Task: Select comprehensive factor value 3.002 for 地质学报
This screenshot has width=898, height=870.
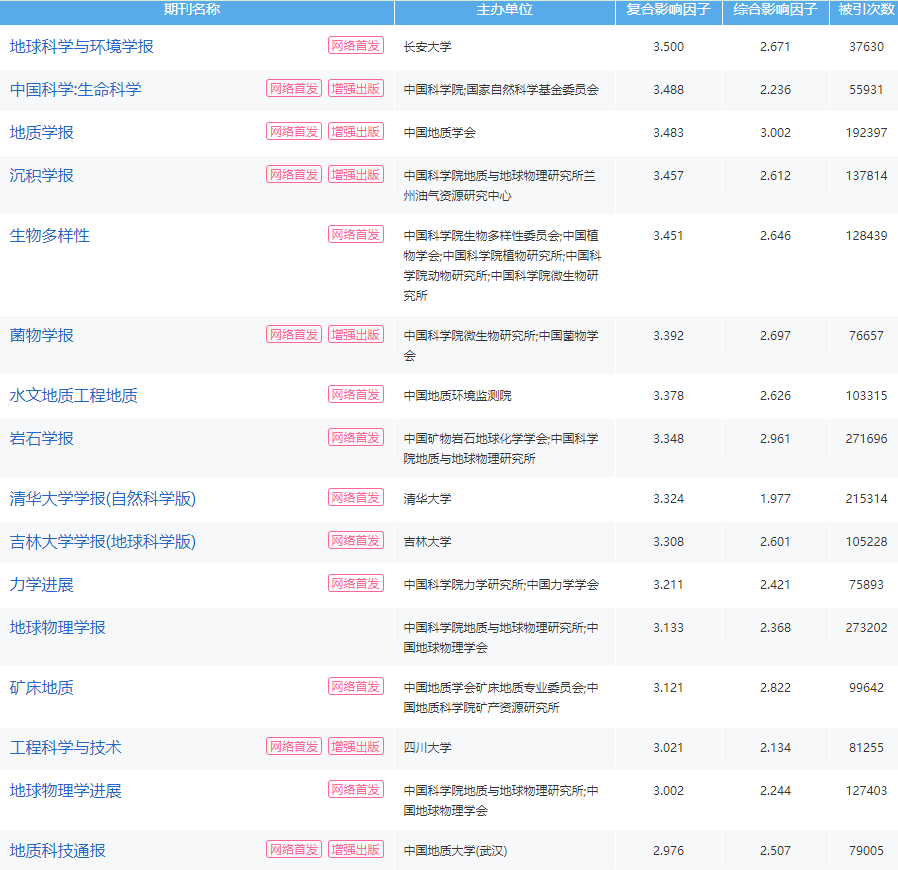Action: coord(775,133)
